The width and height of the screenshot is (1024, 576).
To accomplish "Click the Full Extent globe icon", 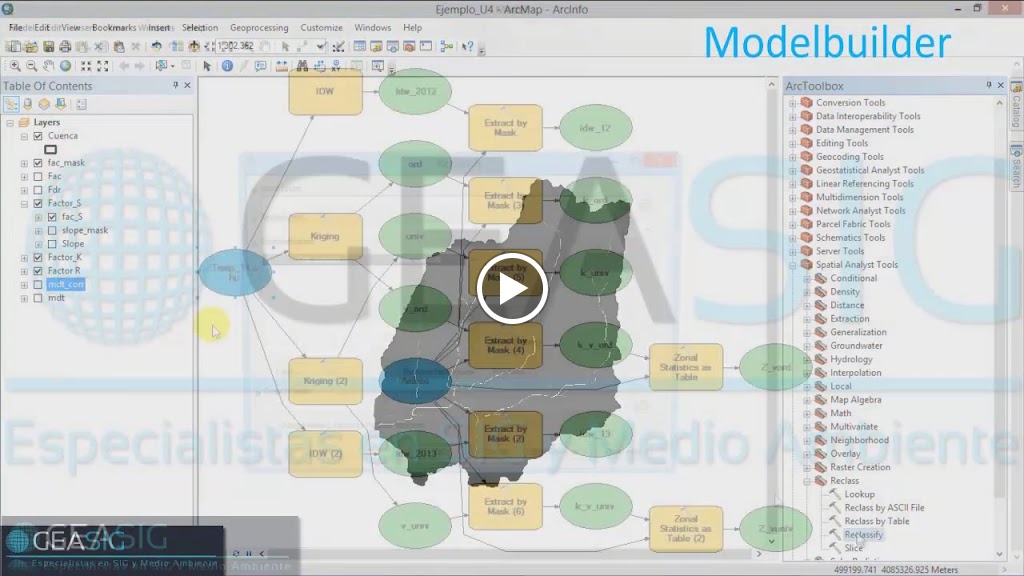I will 65,66.
